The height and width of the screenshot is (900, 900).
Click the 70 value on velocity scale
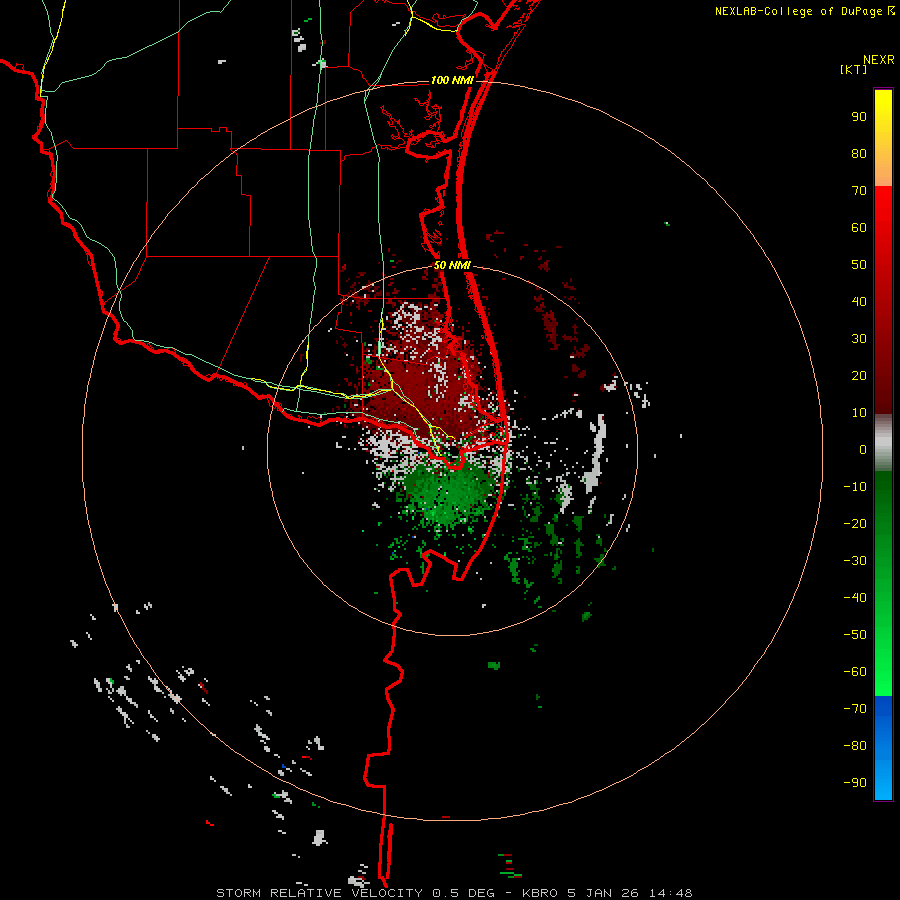coord(859,191)
